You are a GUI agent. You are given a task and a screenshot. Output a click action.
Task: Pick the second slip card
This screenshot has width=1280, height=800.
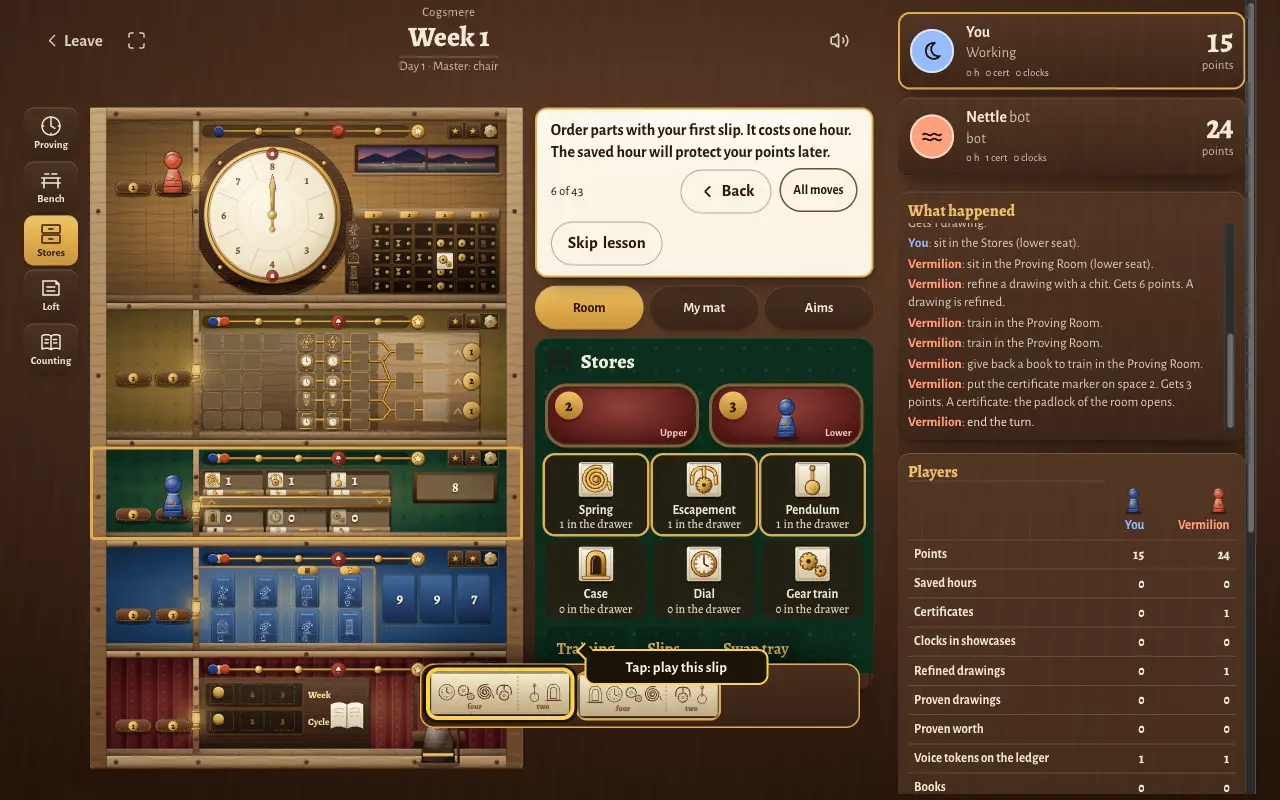tap(649, 693)
